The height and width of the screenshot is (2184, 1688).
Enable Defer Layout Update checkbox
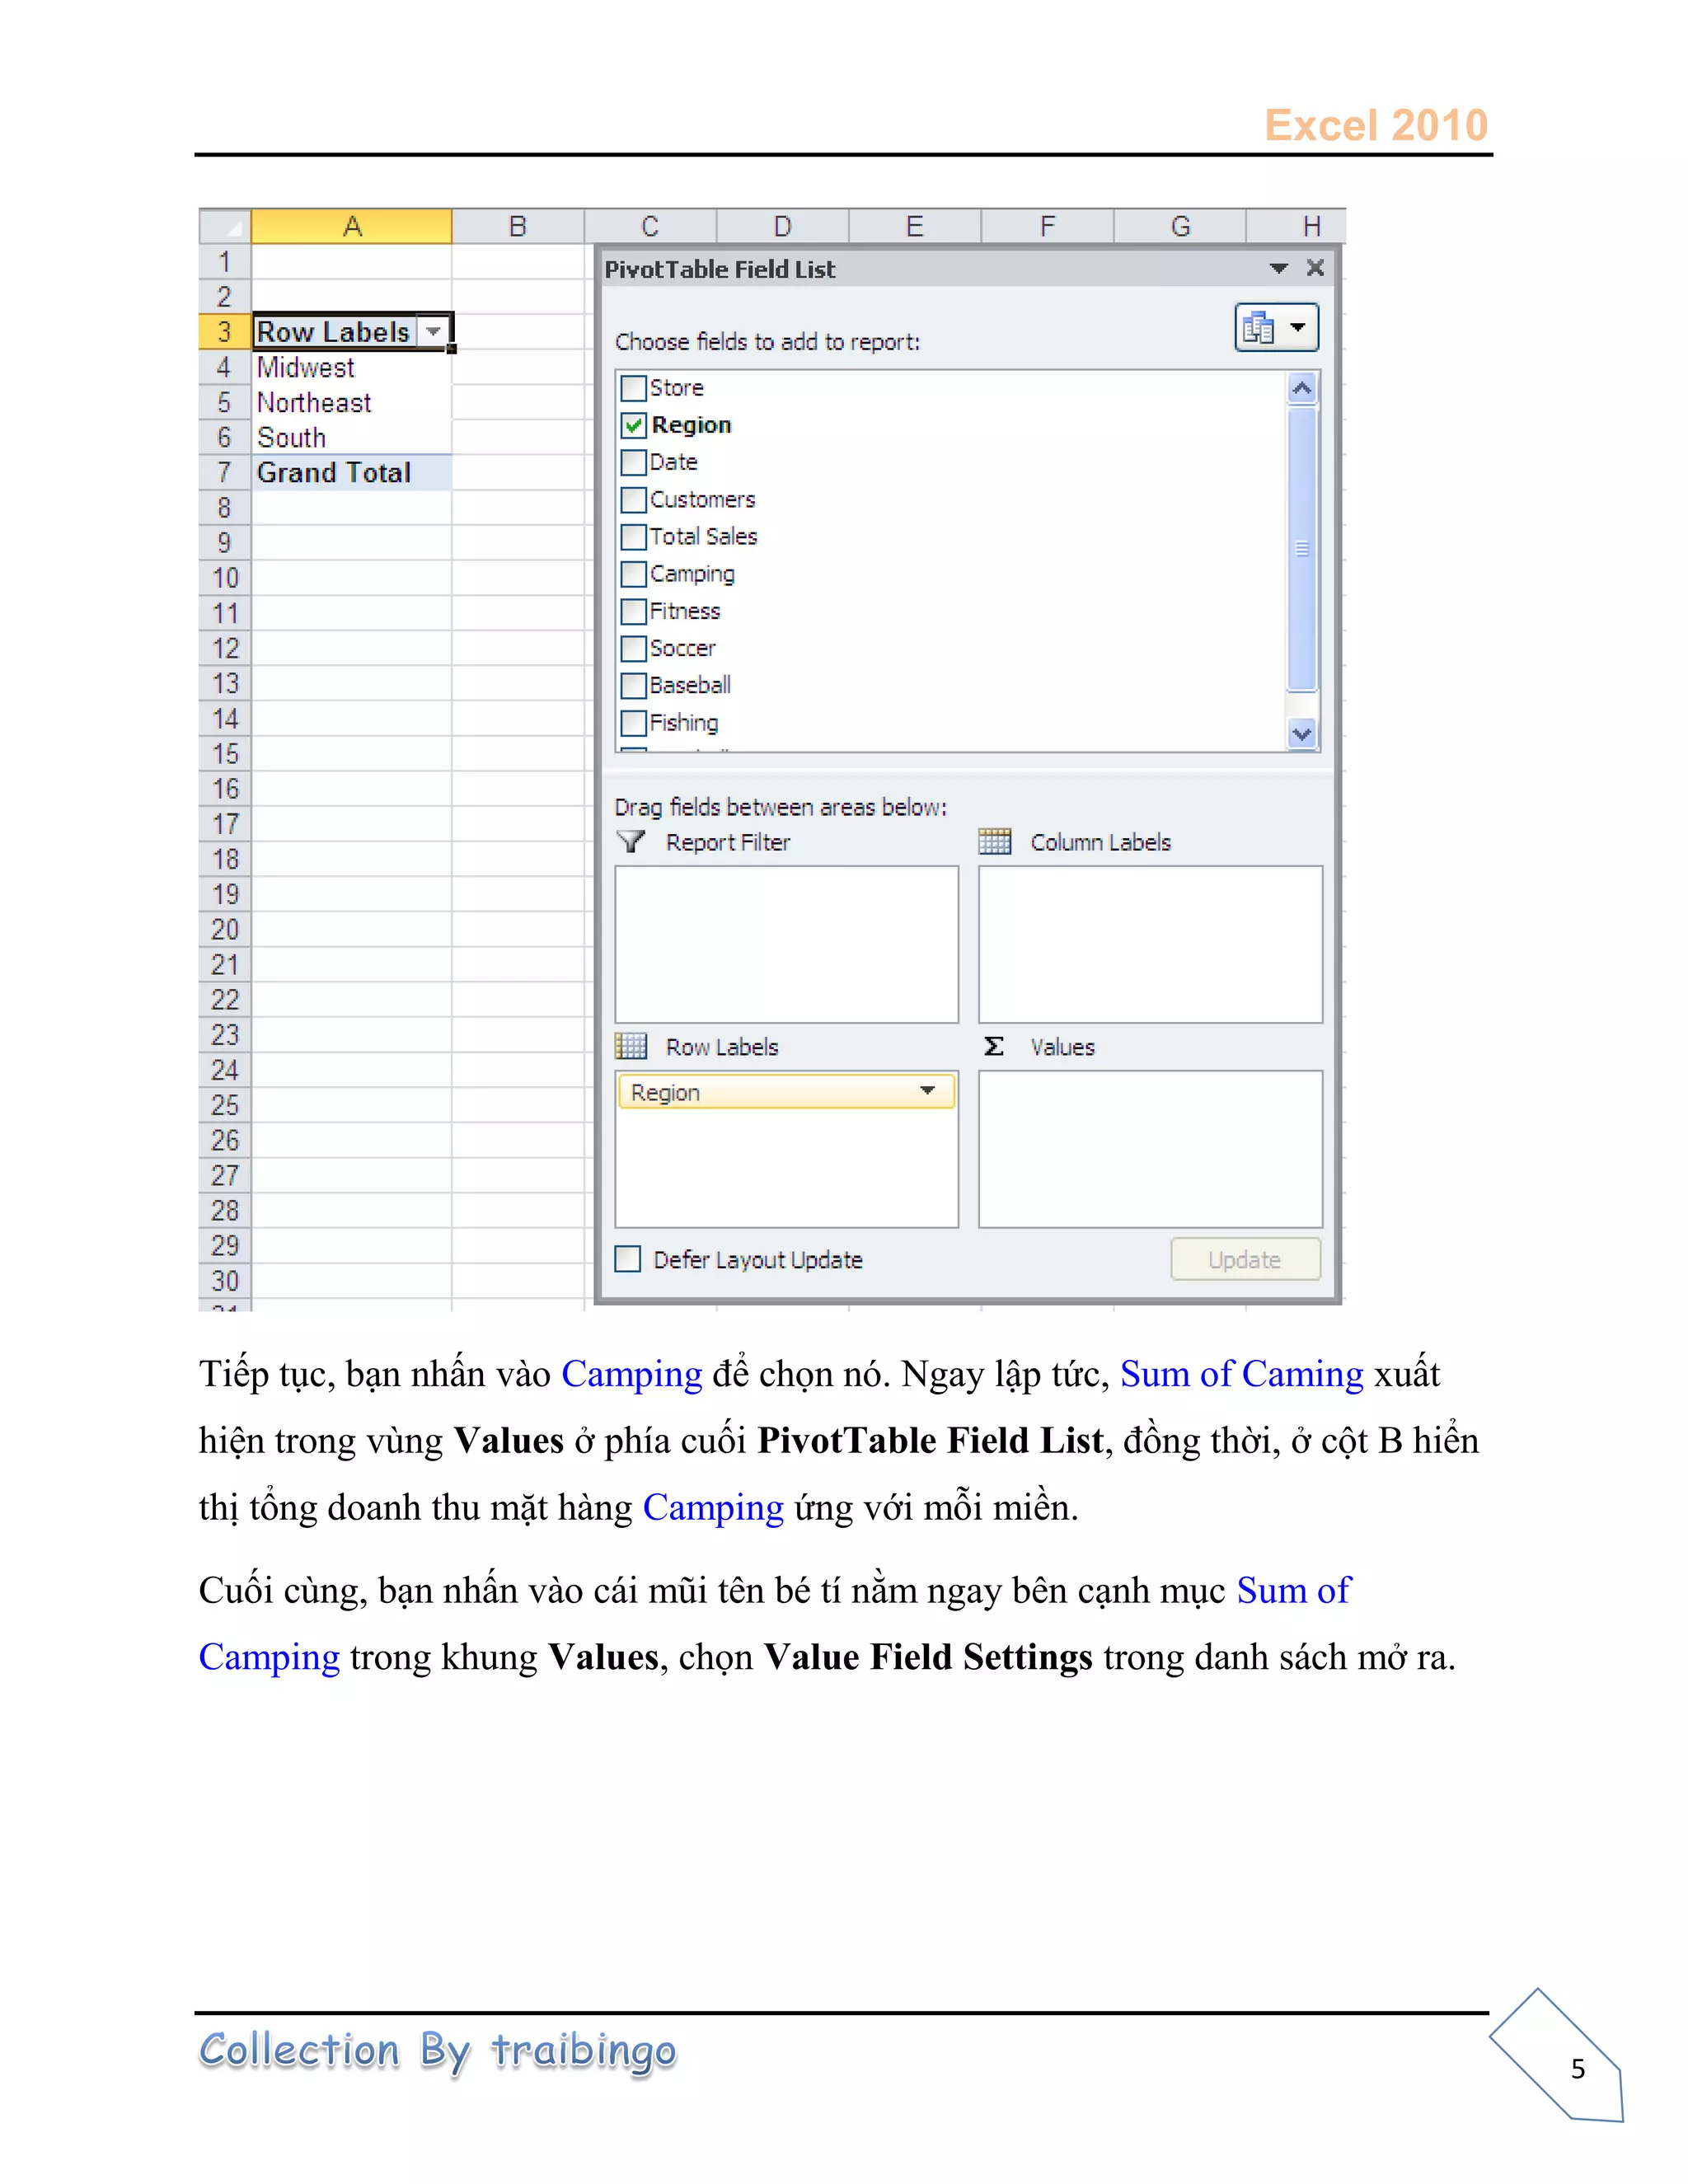pos(628,1259)
